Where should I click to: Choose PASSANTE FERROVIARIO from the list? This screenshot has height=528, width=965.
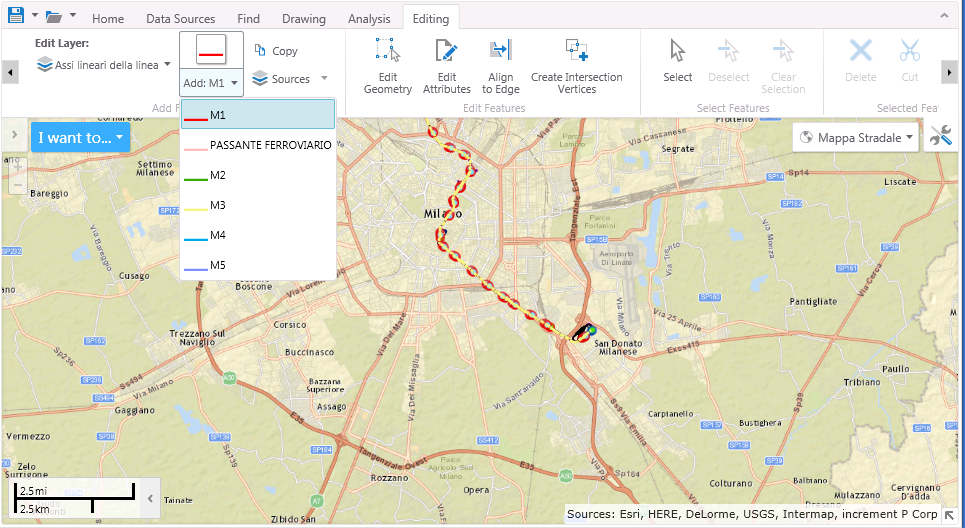[x=258, y=145]
